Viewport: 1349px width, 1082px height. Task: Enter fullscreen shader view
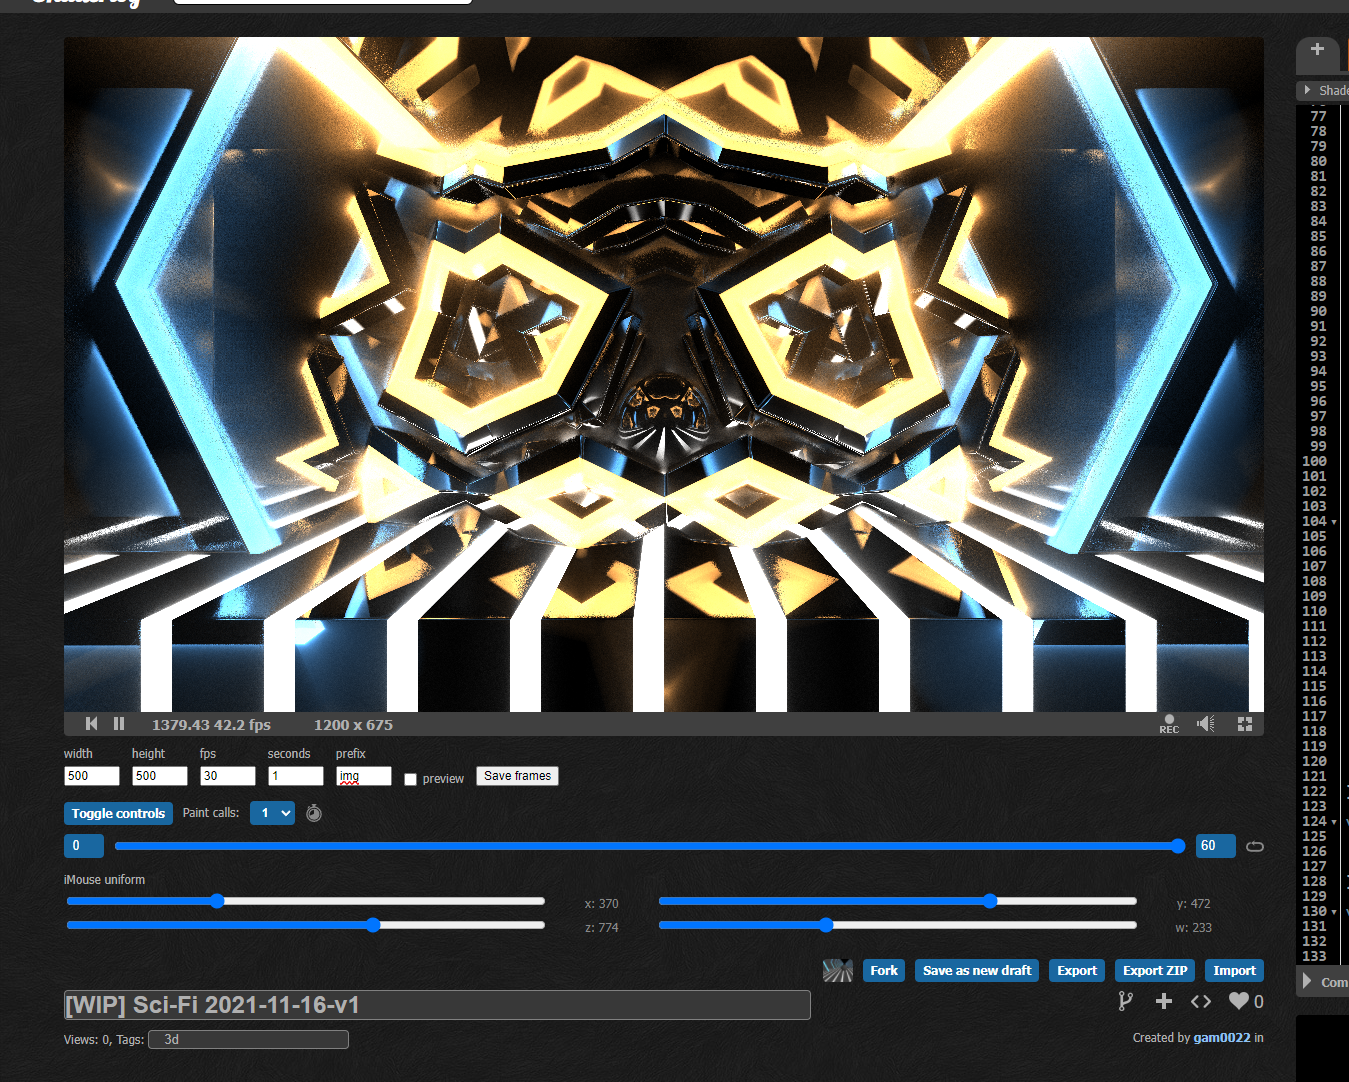pyautogui.click(x=1245, y=724)
